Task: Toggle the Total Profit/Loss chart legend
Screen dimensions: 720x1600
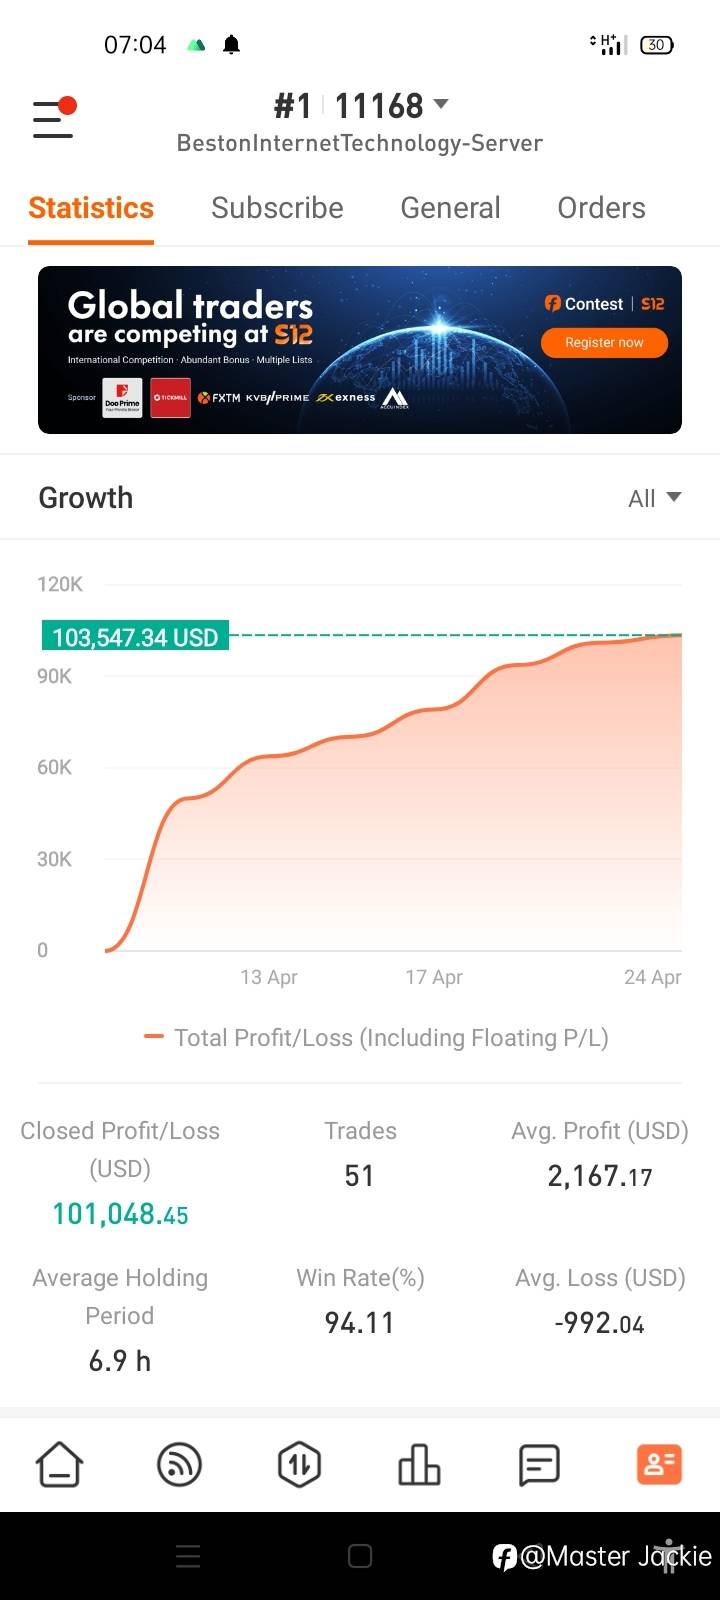Action: [376, 1038]
